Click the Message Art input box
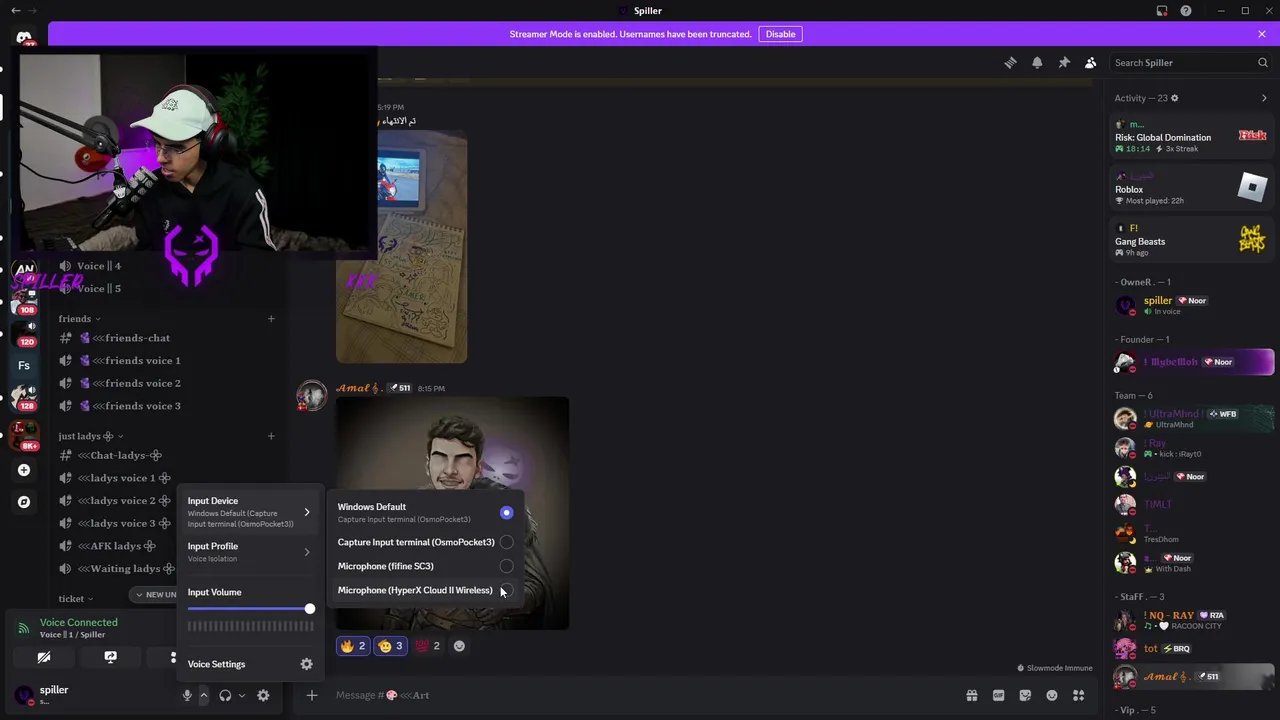Viewport: 1280px width, 720px height. coord(640,695)
